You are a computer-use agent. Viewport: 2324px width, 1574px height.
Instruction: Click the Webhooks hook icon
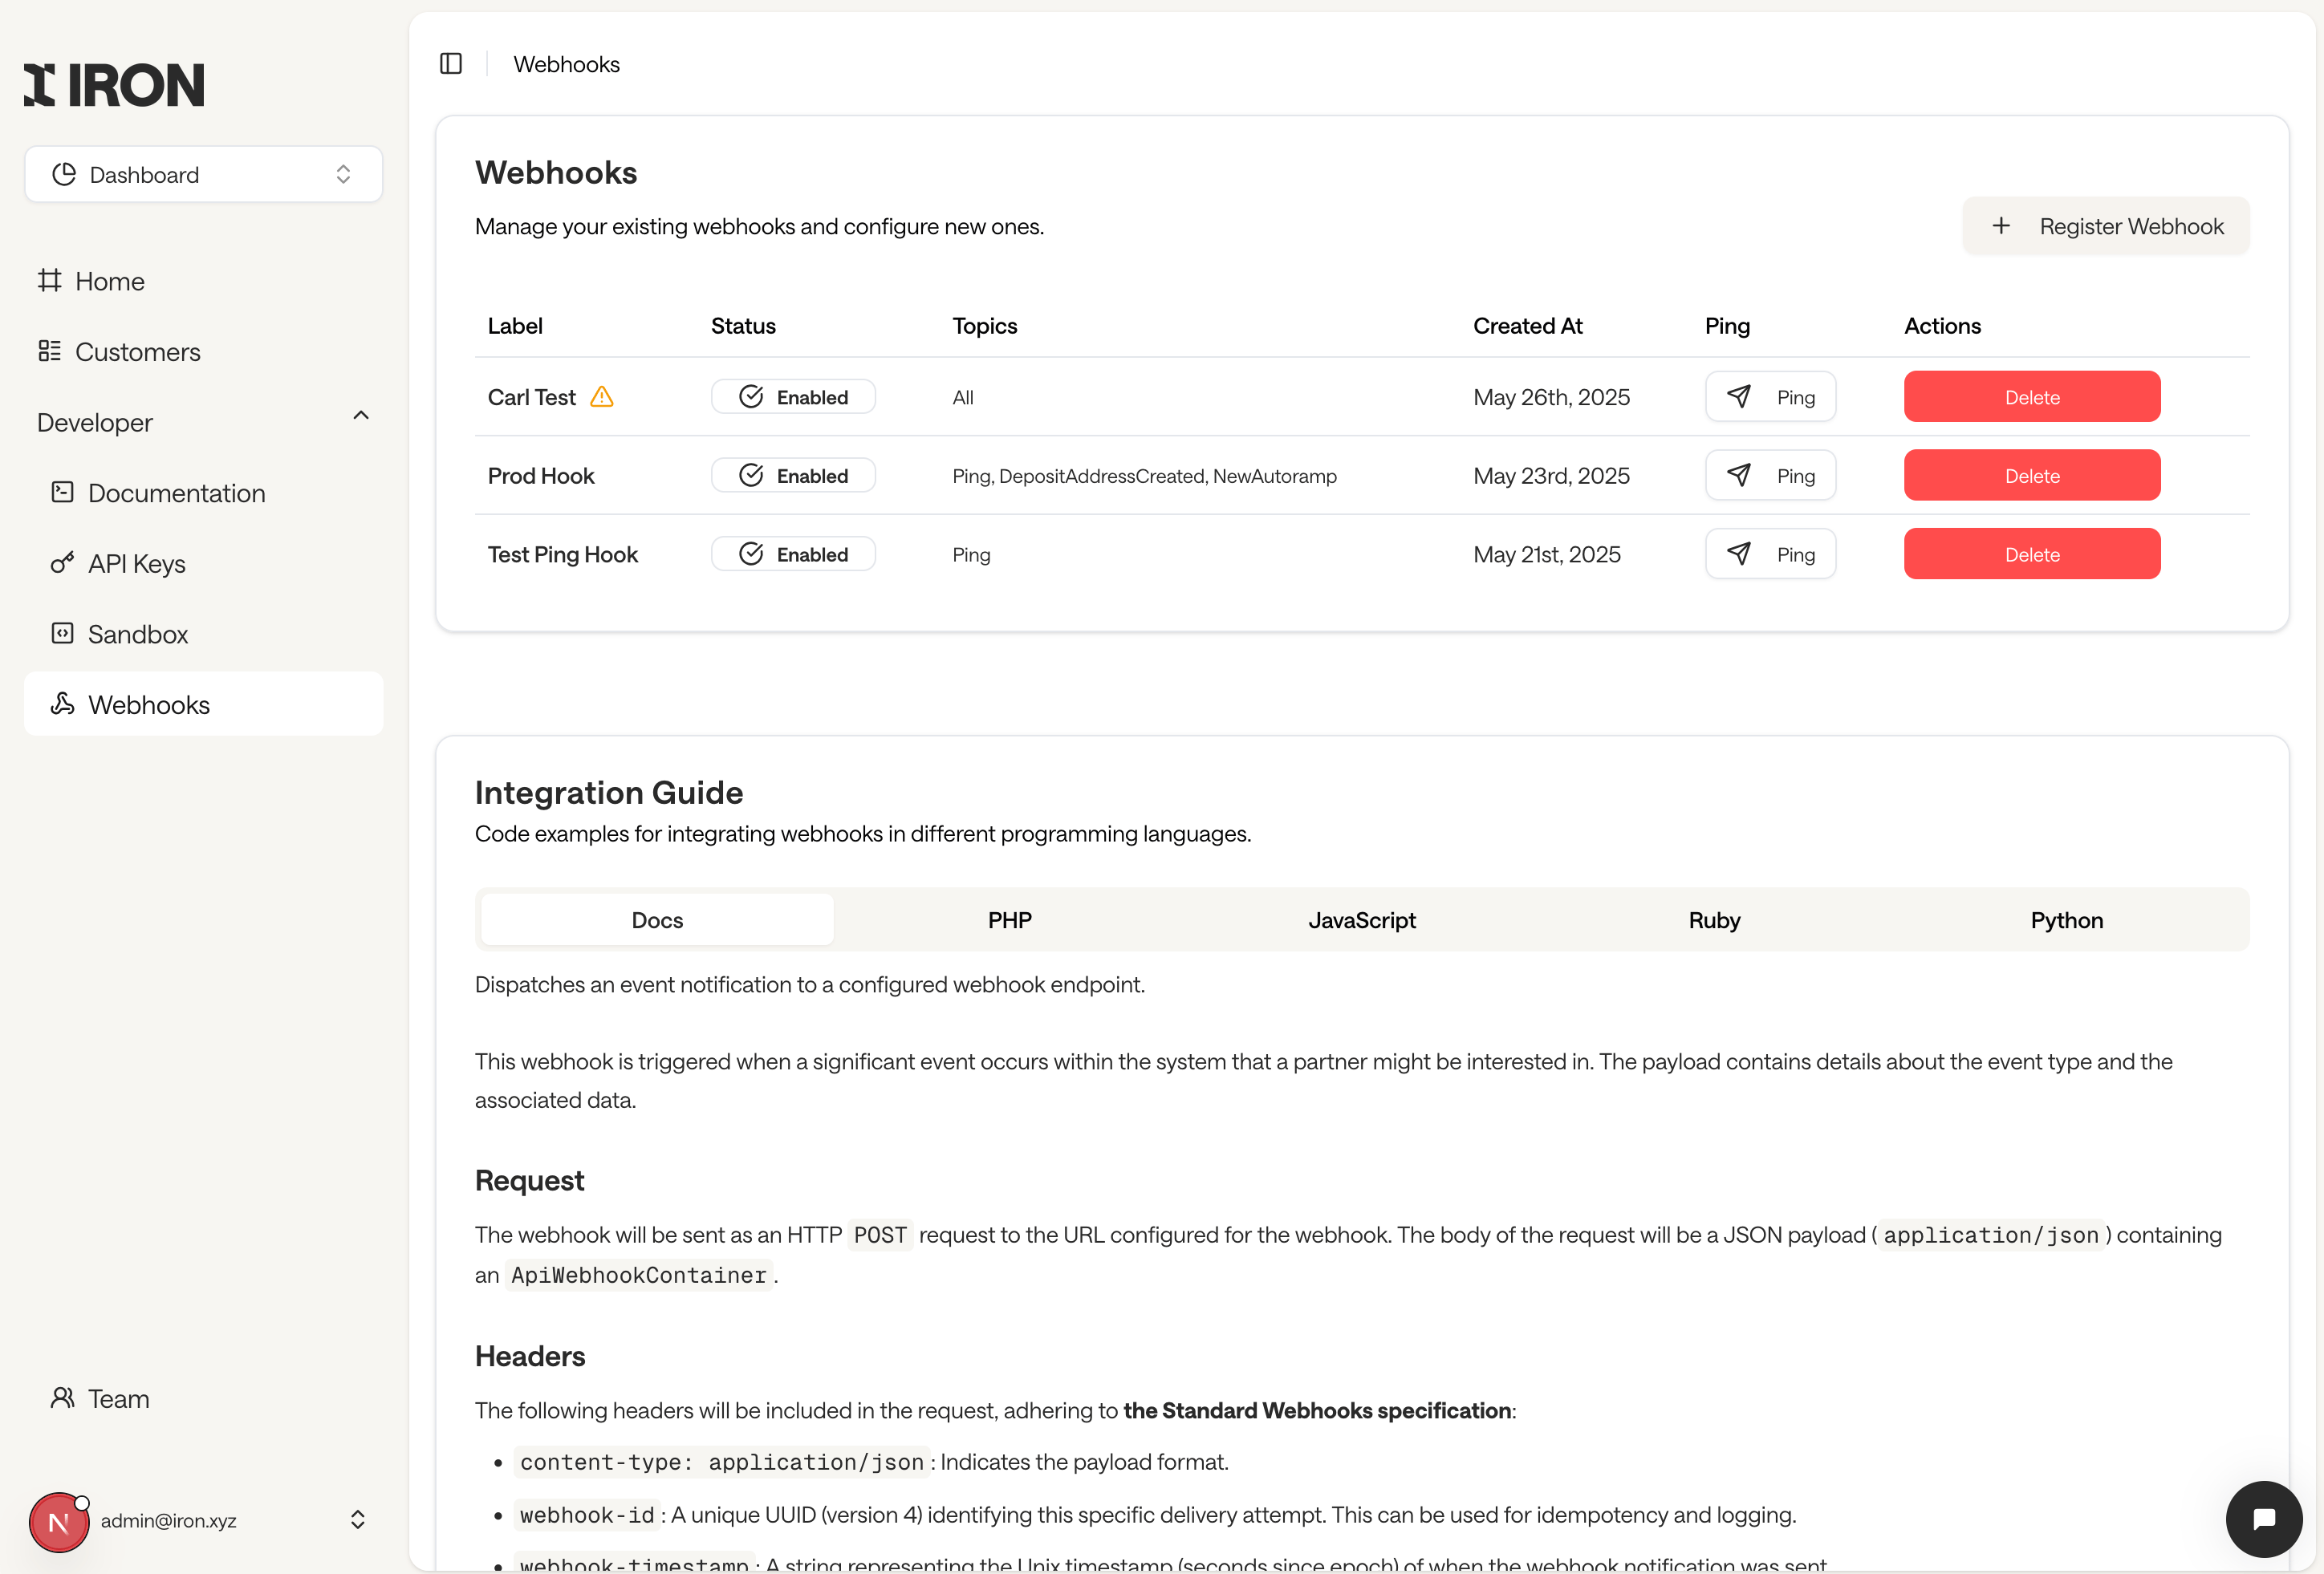coord(62,704)
